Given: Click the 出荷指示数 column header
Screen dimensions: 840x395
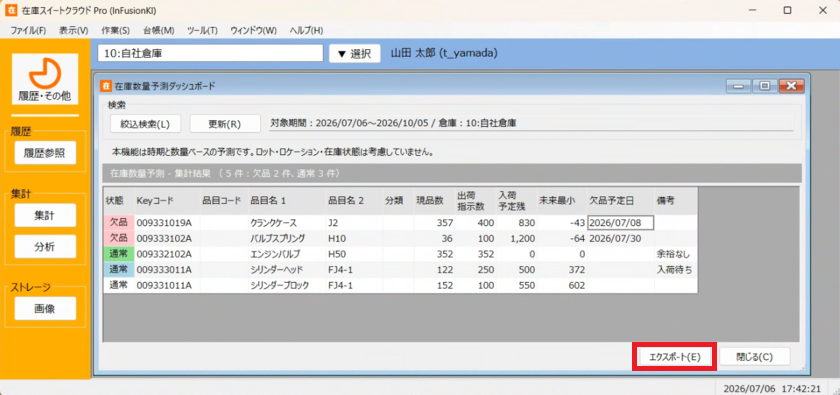Looking at the screenshot, I should point(475,201).
